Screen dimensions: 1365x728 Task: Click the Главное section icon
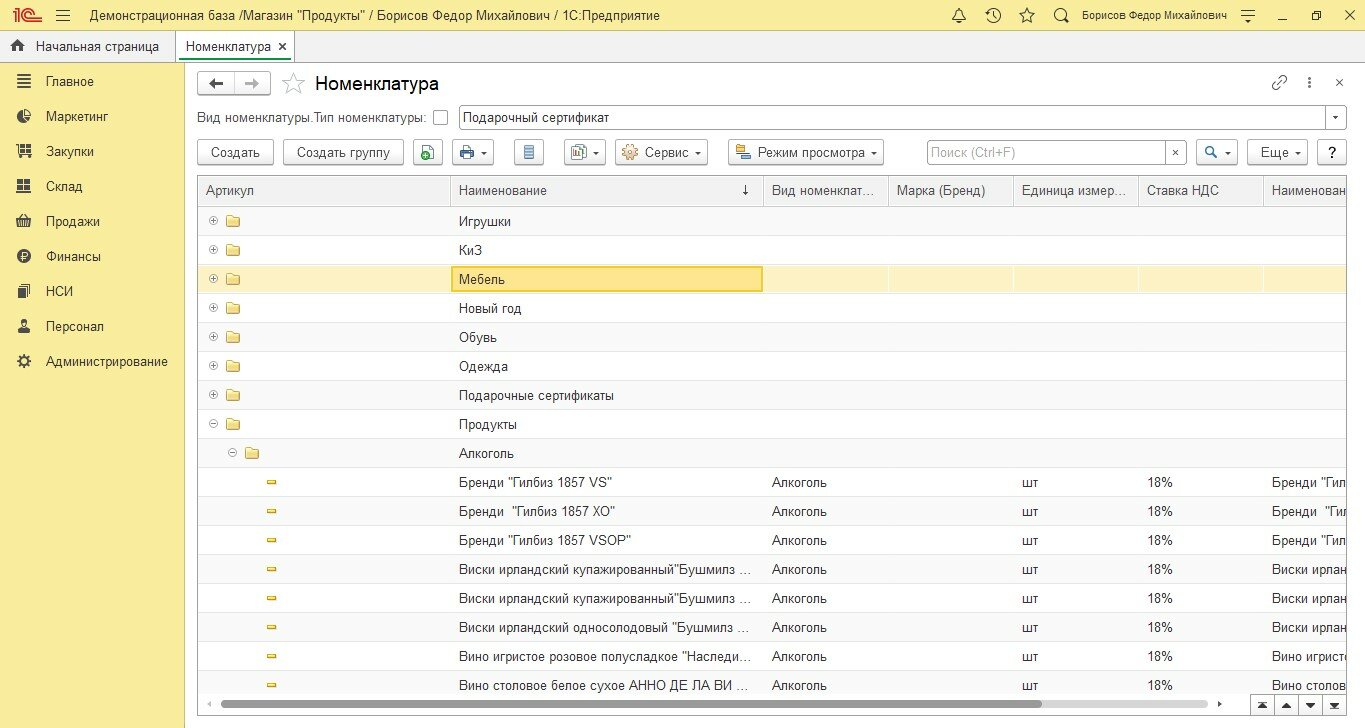[x=25, y=81]
